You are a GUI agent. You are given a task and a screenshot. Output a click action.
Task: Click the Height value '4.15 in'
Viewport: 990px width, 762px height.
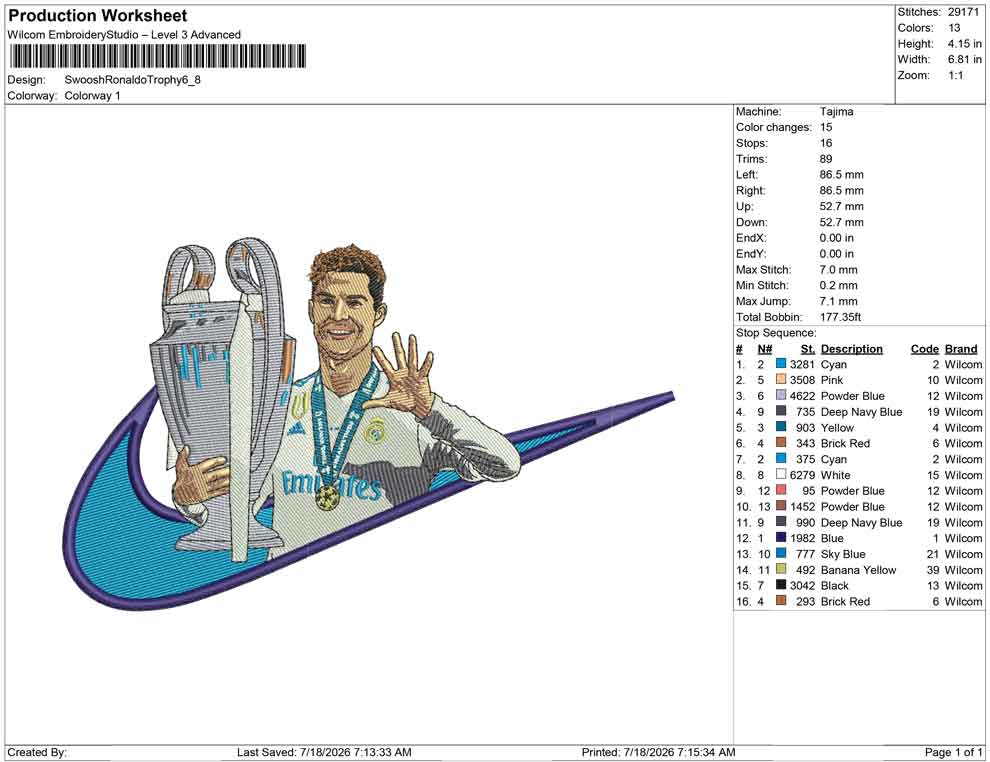[964, 44]
